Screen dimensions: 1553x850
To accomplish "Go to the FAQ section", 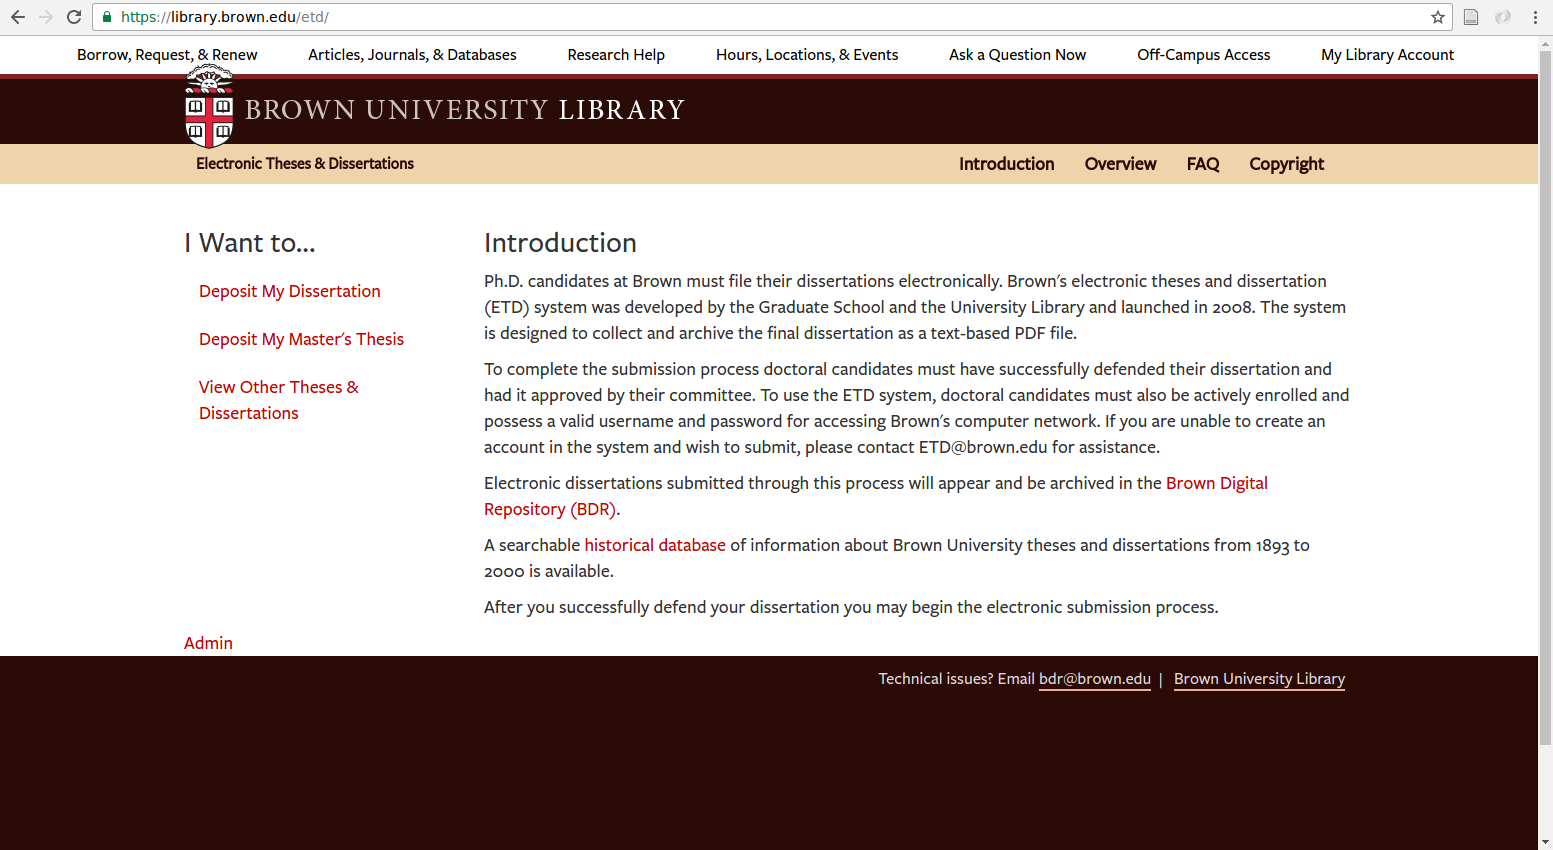I will tap(1202, 164).
